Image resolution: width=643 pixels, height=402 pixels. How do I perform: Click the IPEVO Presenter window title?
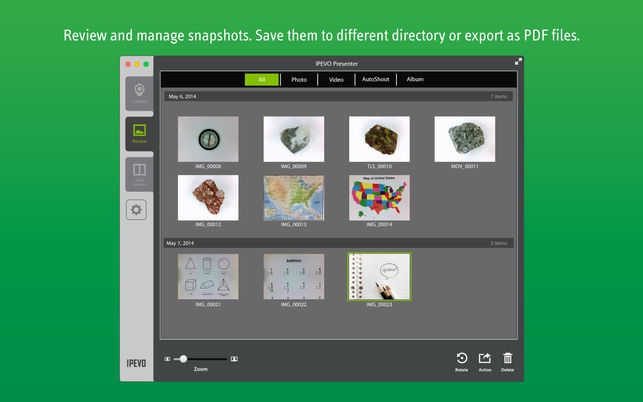pyautogui.click(x=337, y=64)
